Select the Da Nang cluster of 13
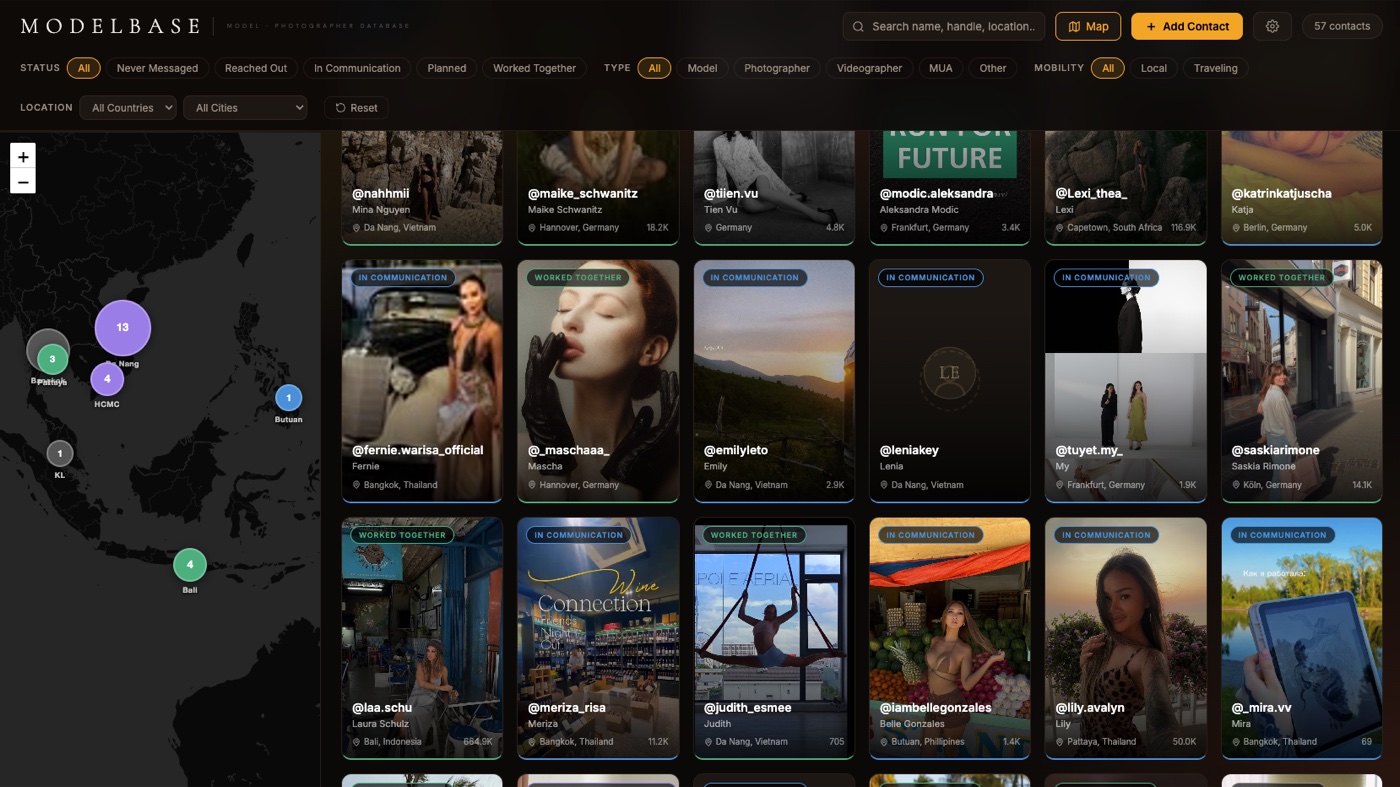The width and height of the screenshot is (1400, 787). 123,327
